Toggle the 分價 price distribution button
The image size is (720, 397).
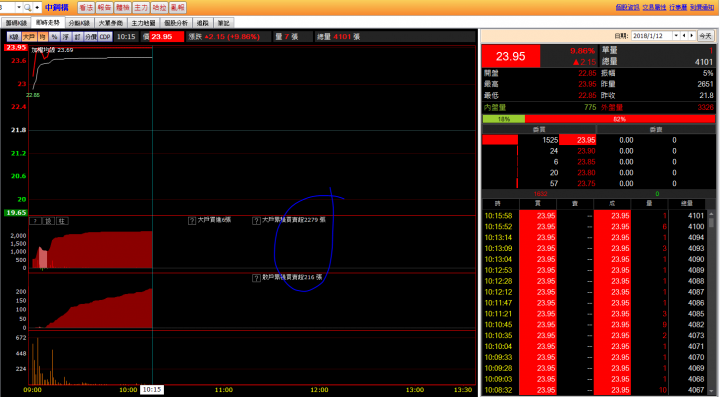coord(90,37)
